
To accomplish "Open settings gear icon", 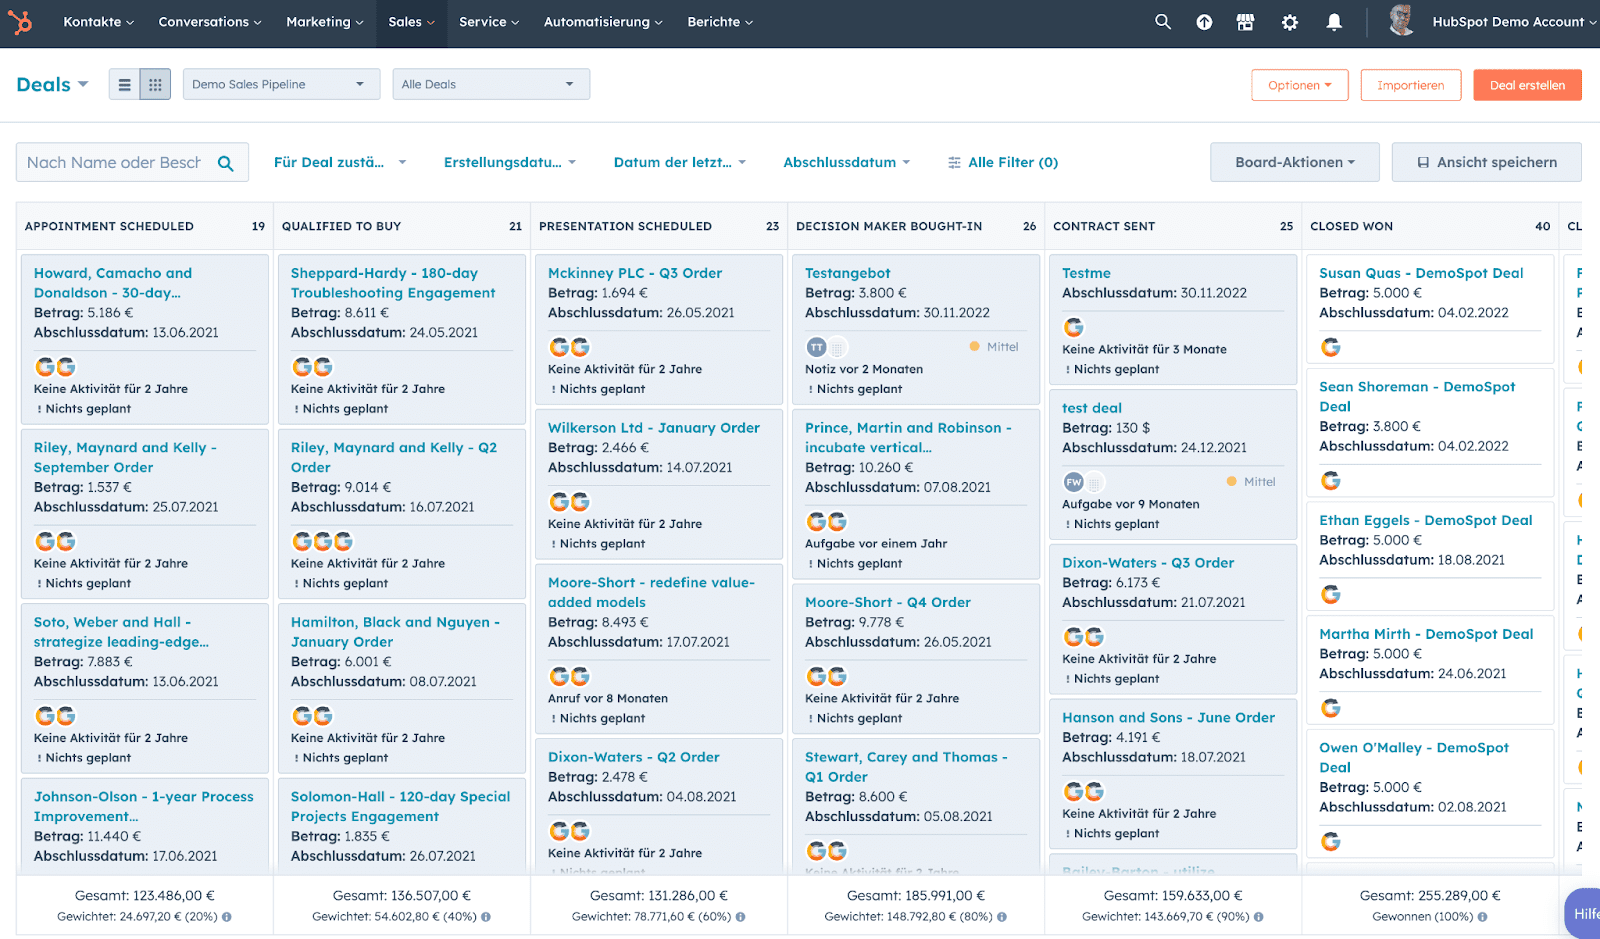I will pos(1290,22).
